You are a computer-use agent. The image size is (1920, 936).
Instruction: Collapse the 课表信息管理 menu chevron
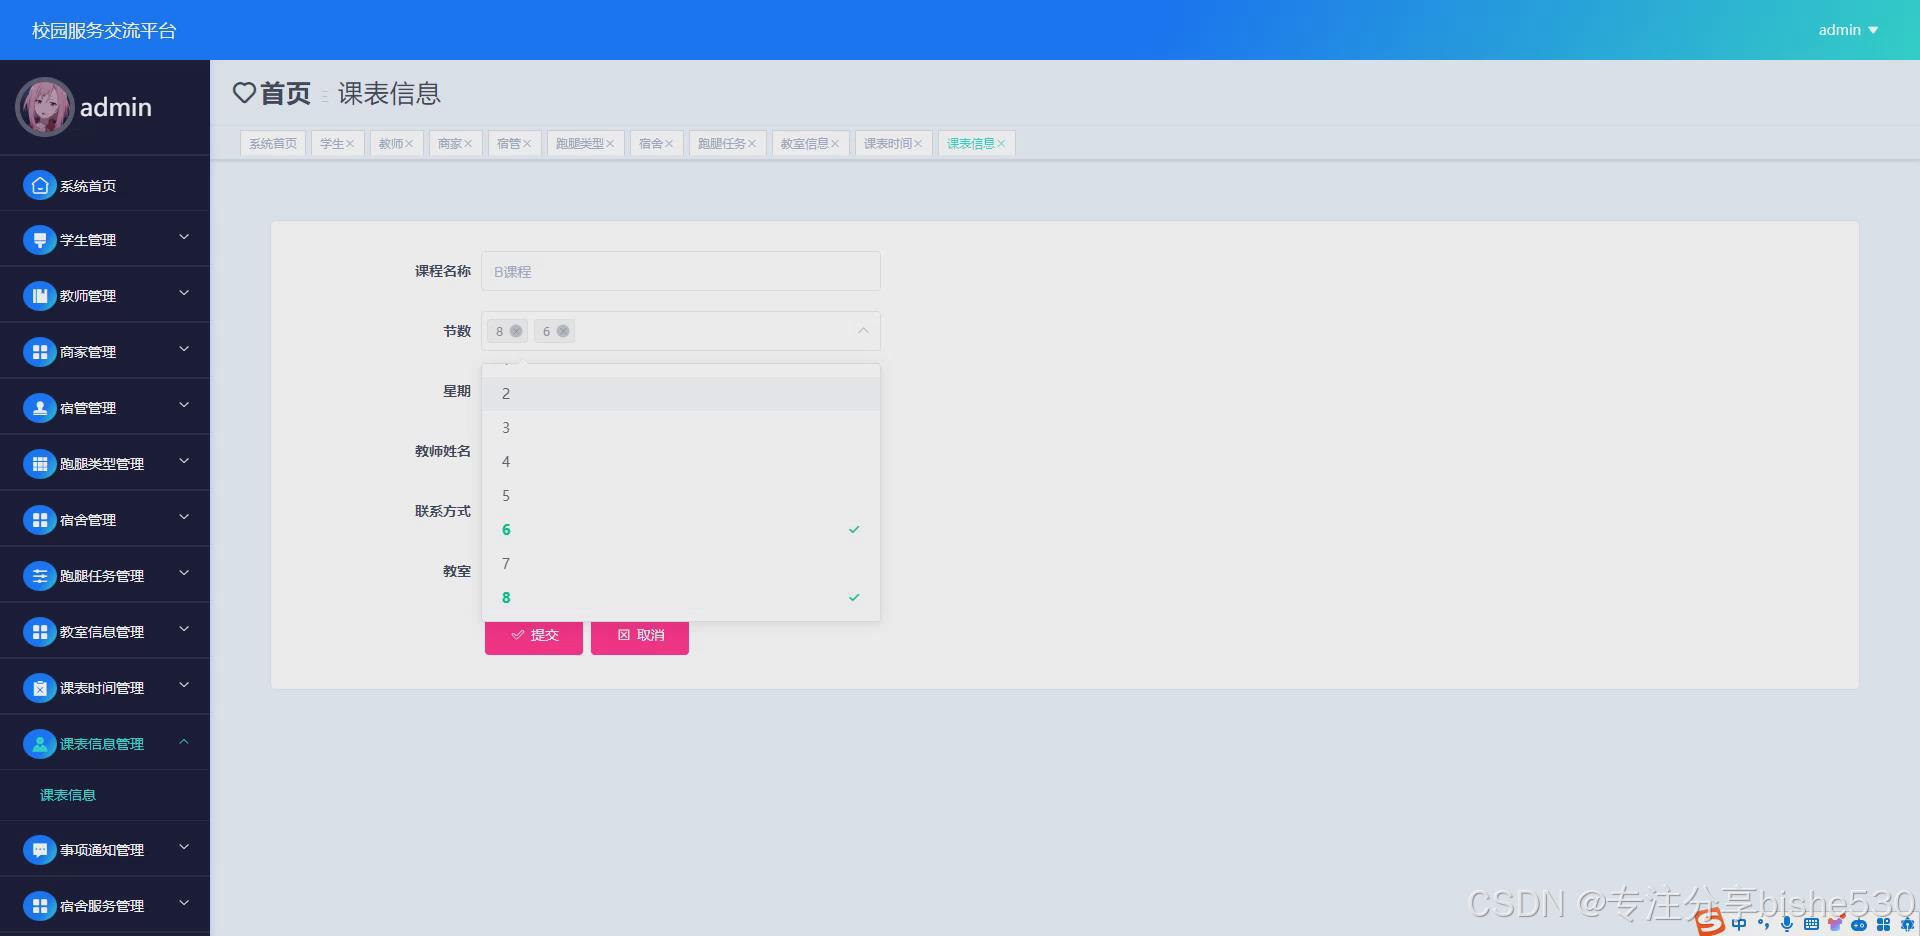[184, 741]
